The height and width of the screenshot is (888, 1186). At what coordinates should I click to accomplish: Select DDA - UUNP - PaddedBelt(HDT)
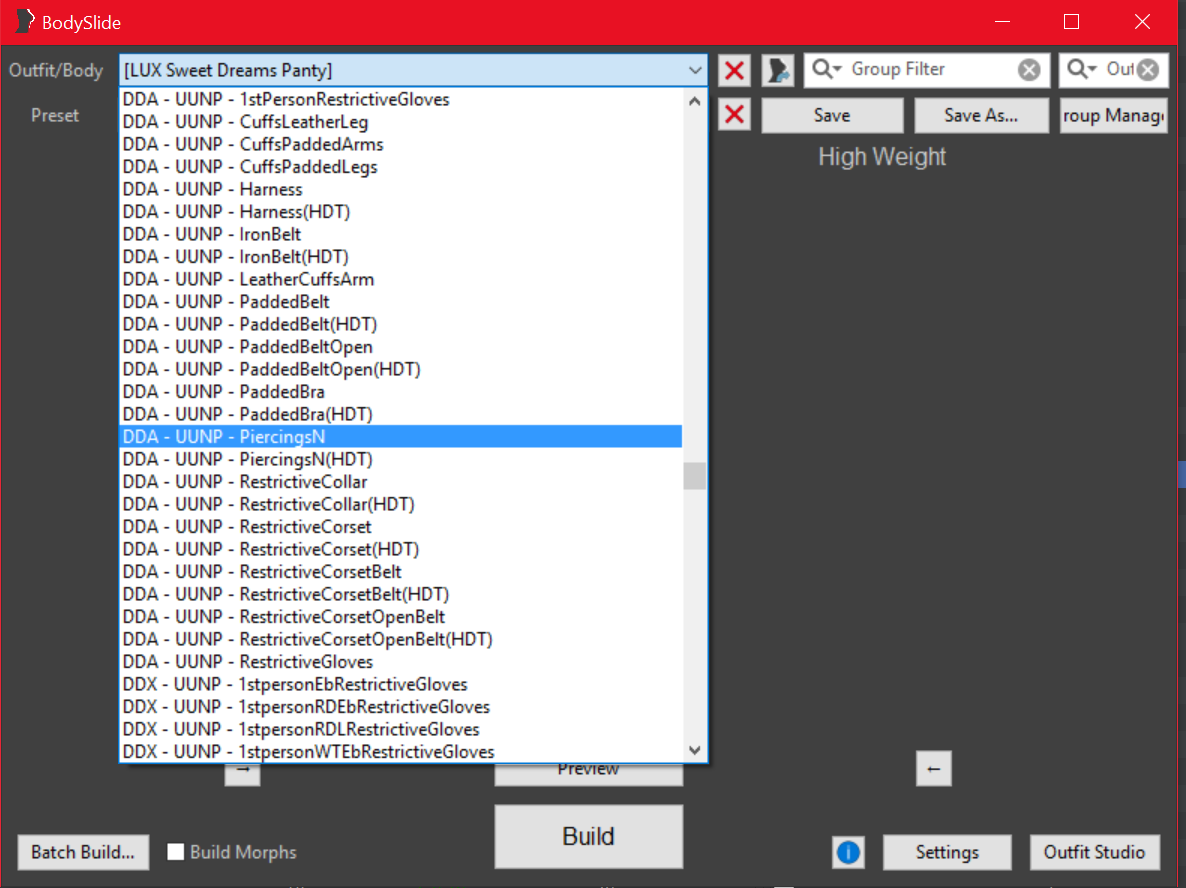401,324
